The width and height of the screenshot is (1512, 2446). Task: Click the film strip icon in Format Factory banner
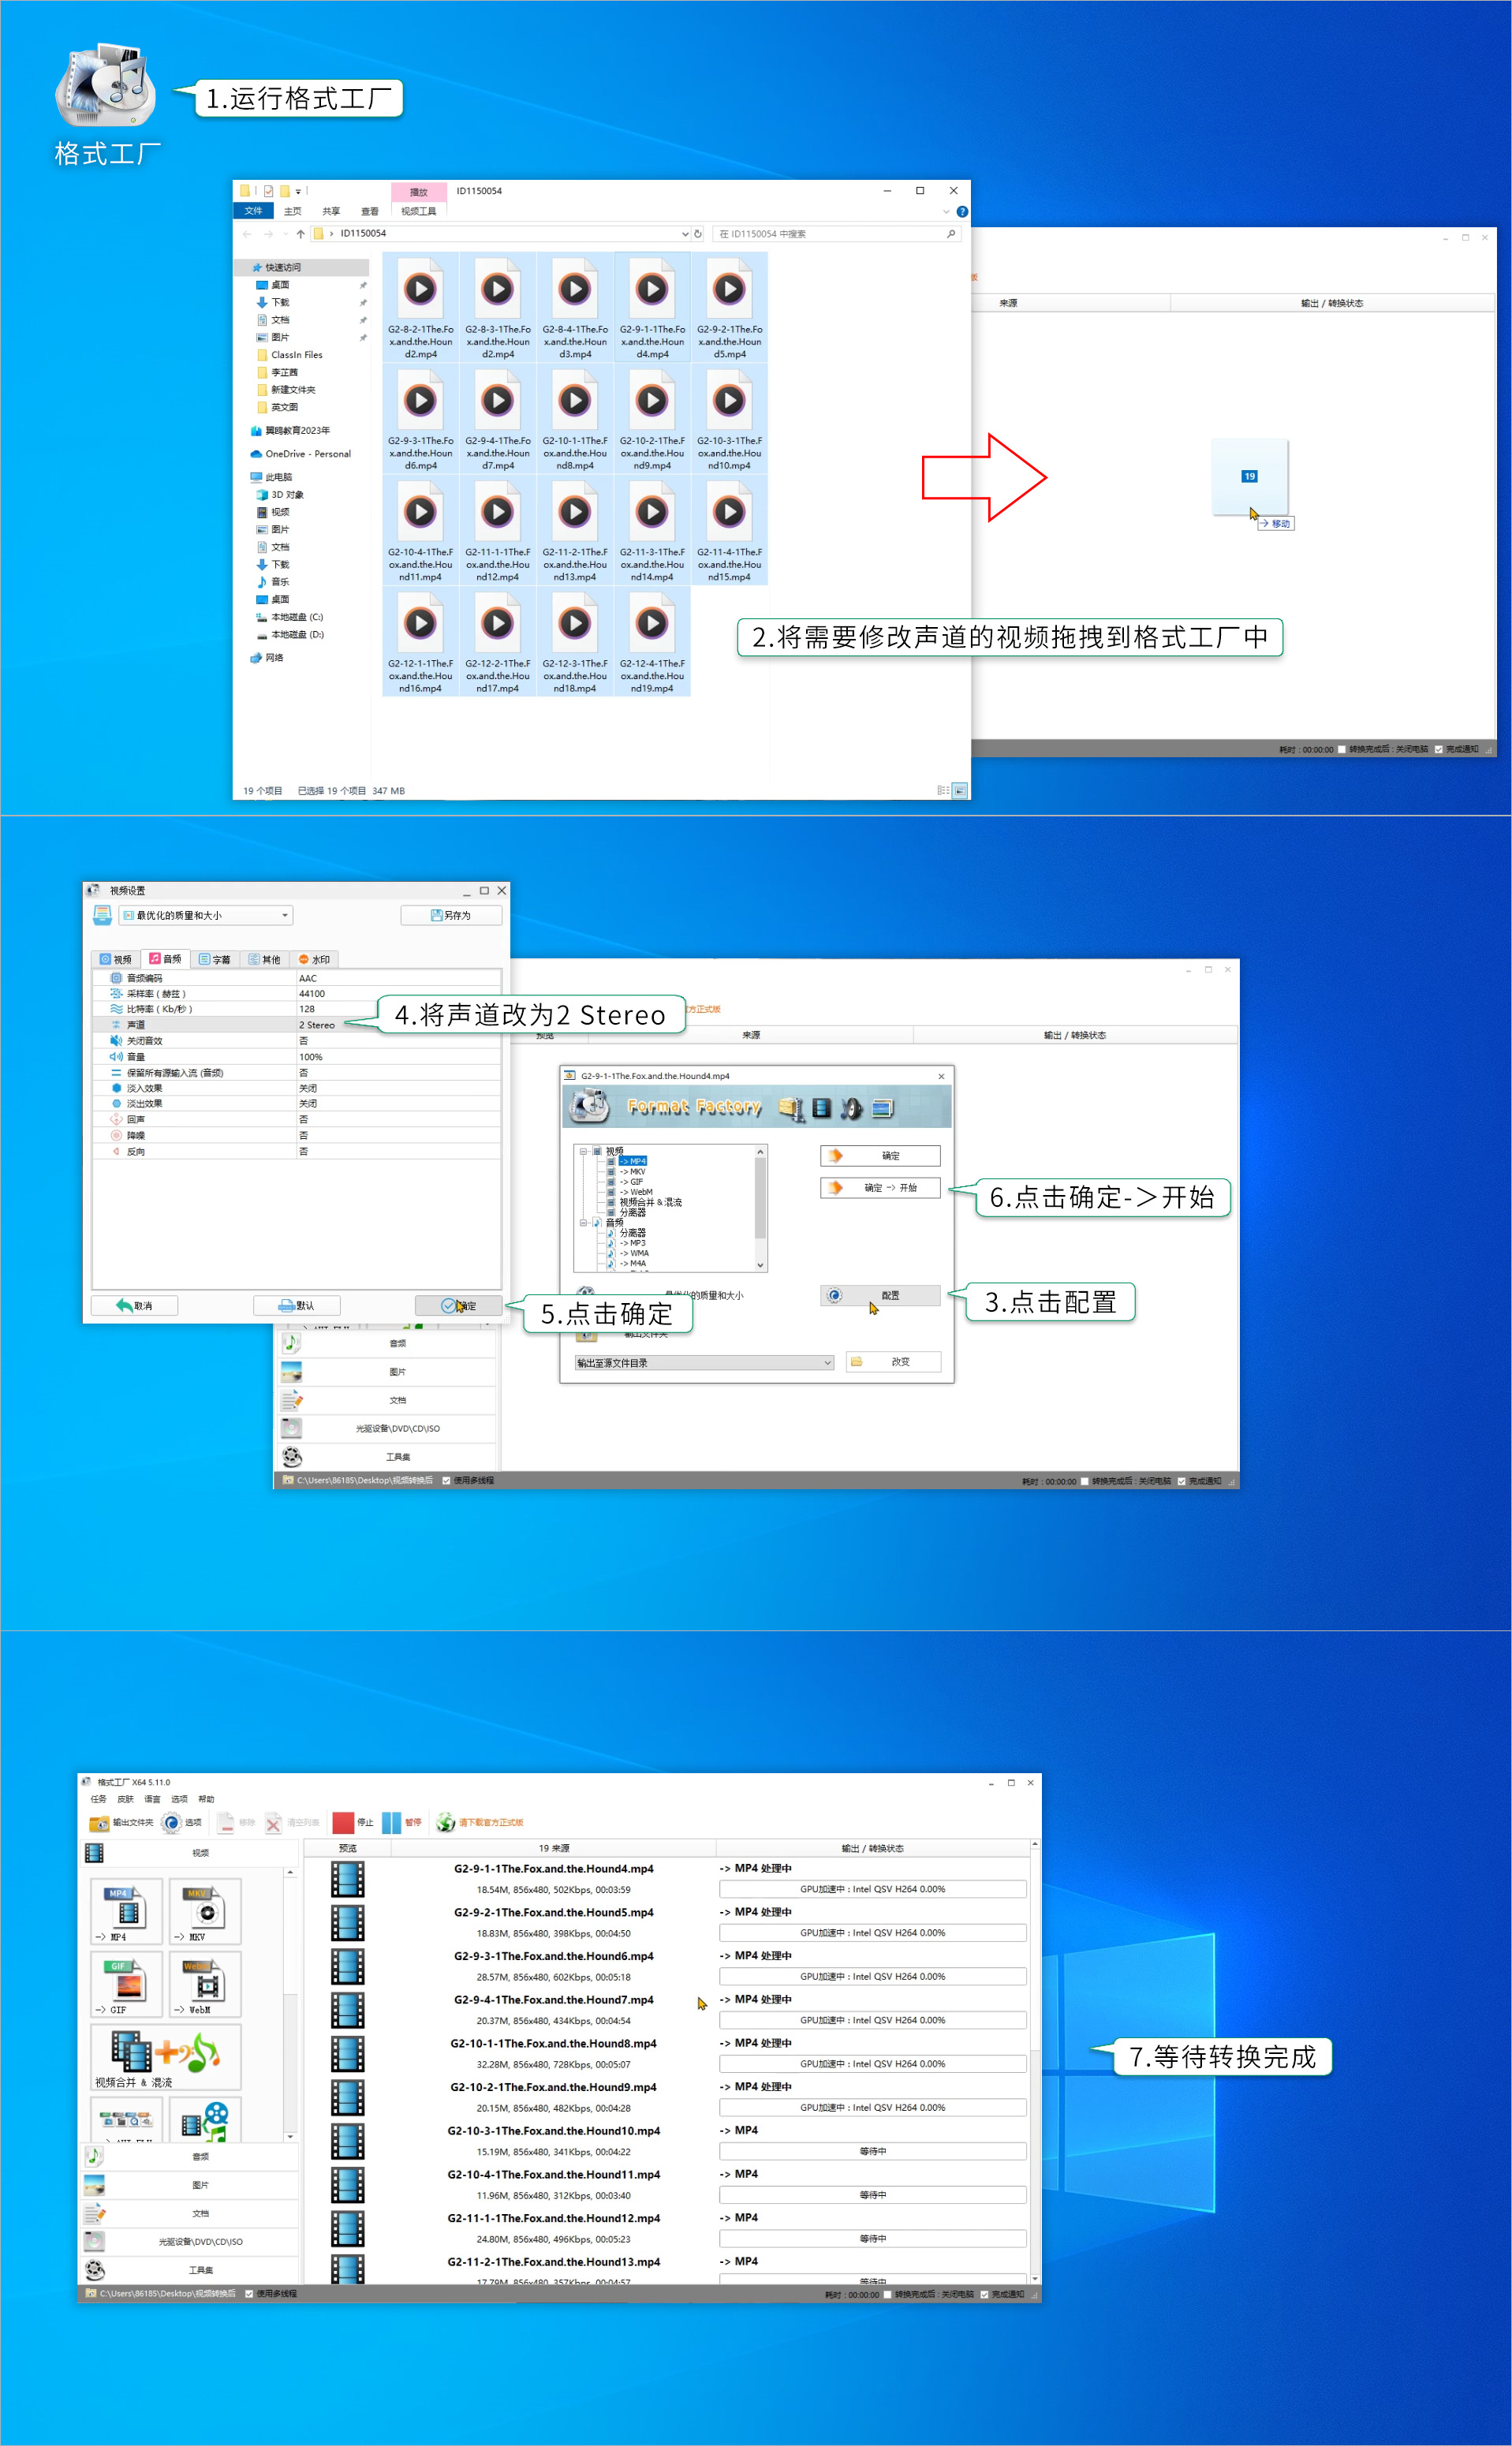[822, 1107]
